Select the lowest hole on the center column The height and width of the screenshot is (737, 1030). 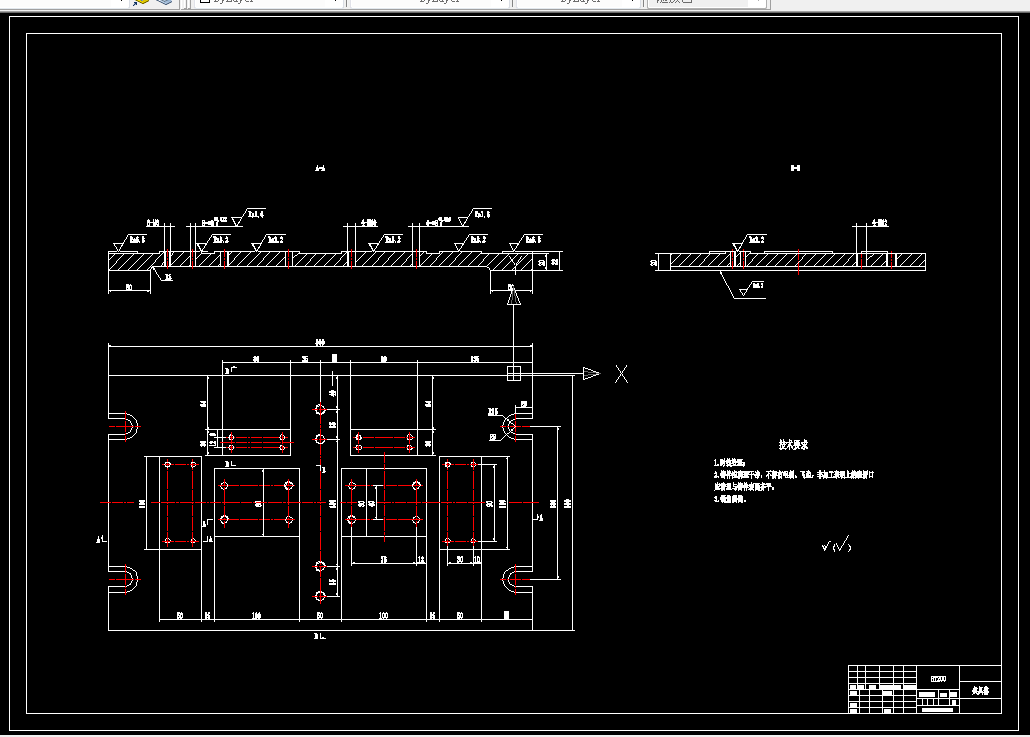[x=320, y=596]
